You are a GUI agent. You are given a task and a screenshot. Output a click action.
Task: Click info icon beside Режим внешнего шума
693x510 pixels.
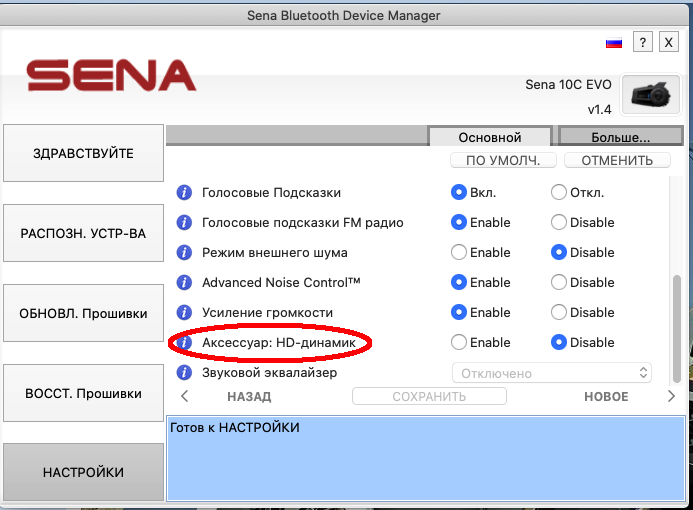(184, 253)
